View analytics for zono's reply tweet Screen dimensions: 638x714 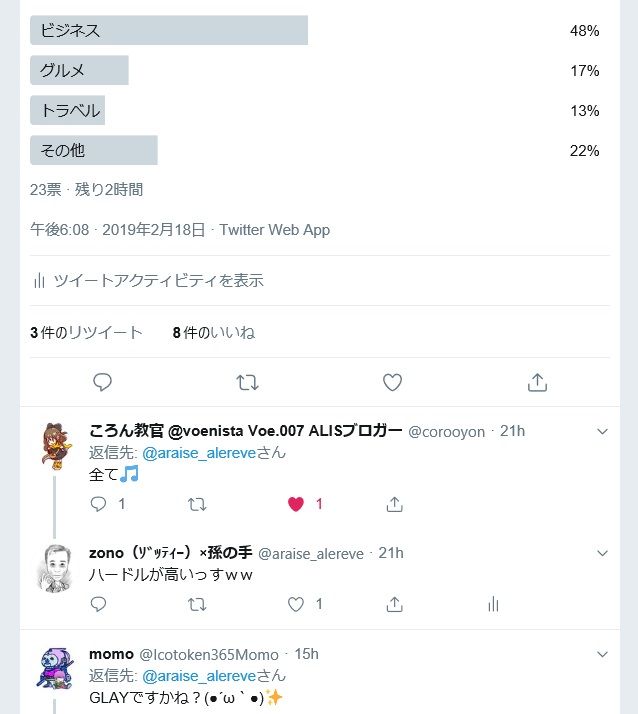pos(492,604)
